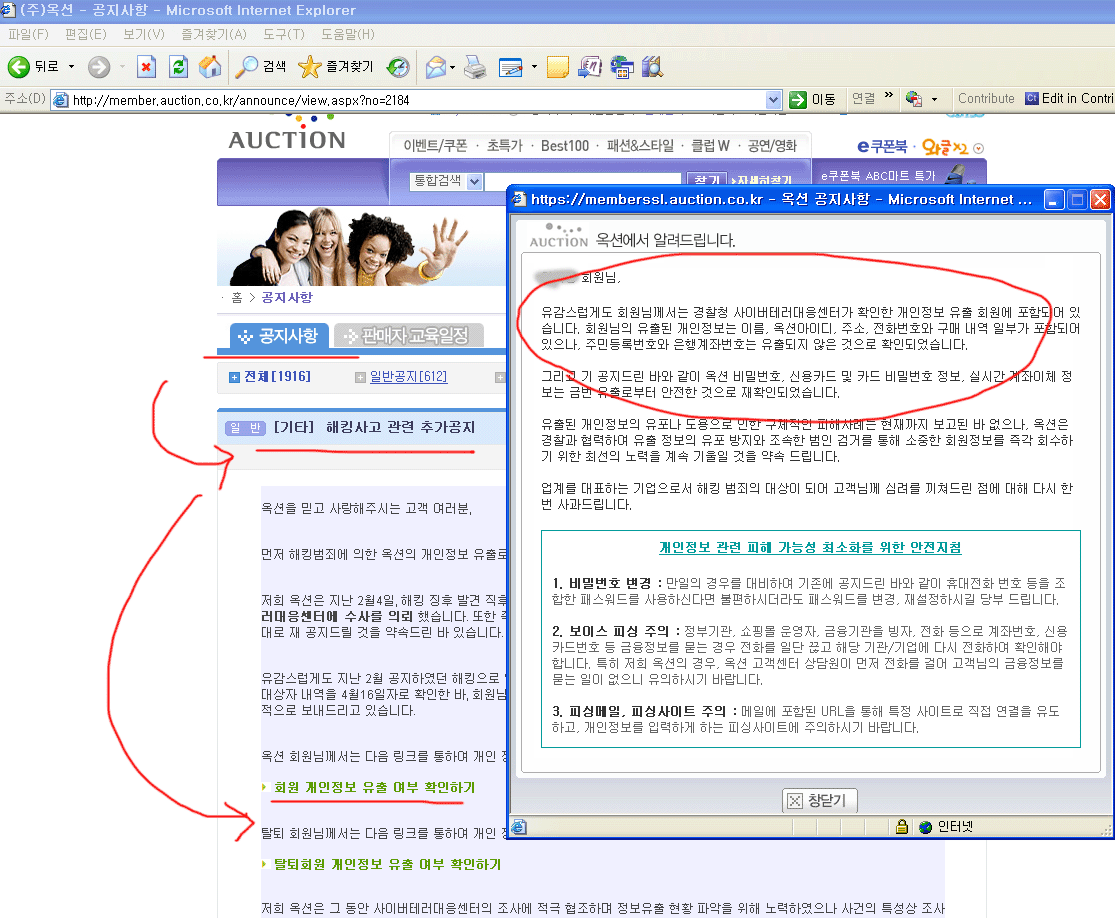The image size is (1115, 918).
Task: Click the Research book-and-magnifier icon
Action: point(652,67)
